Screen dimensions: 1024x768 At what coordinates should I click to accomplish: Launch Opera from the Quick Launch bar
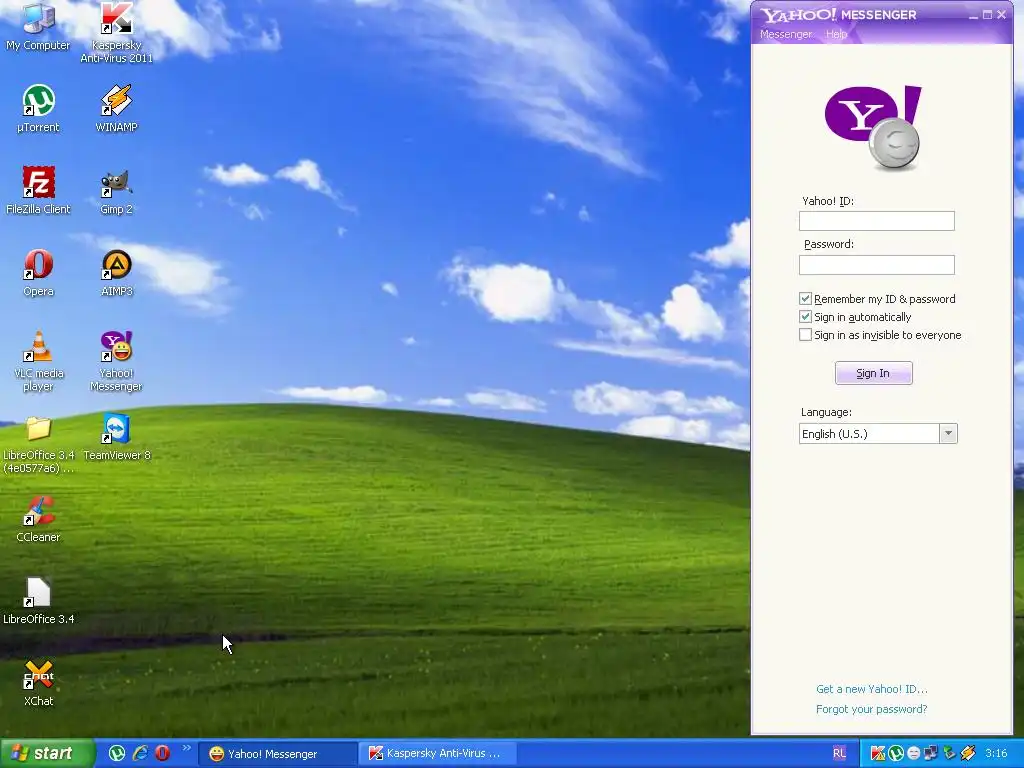(163, 753)
